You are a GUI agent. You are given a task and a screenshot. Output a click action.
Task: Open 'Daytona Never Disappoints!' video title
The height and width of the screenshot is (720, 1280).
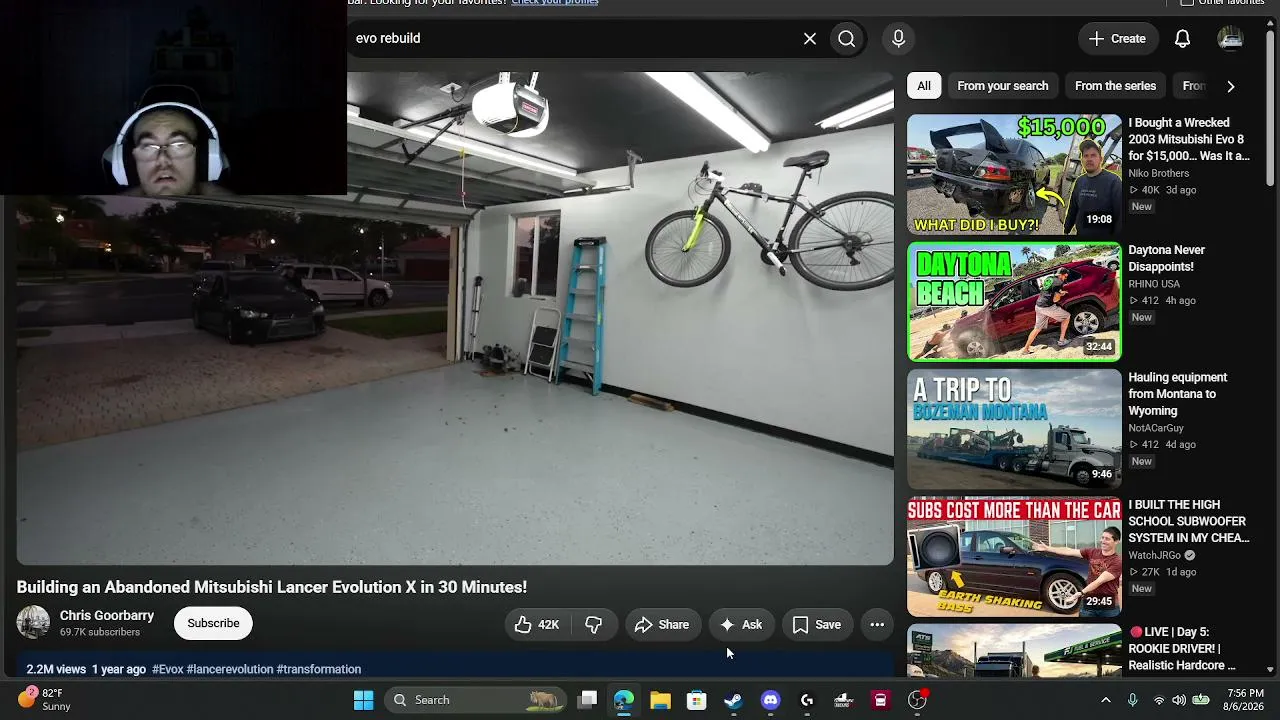click(1166, 258)
